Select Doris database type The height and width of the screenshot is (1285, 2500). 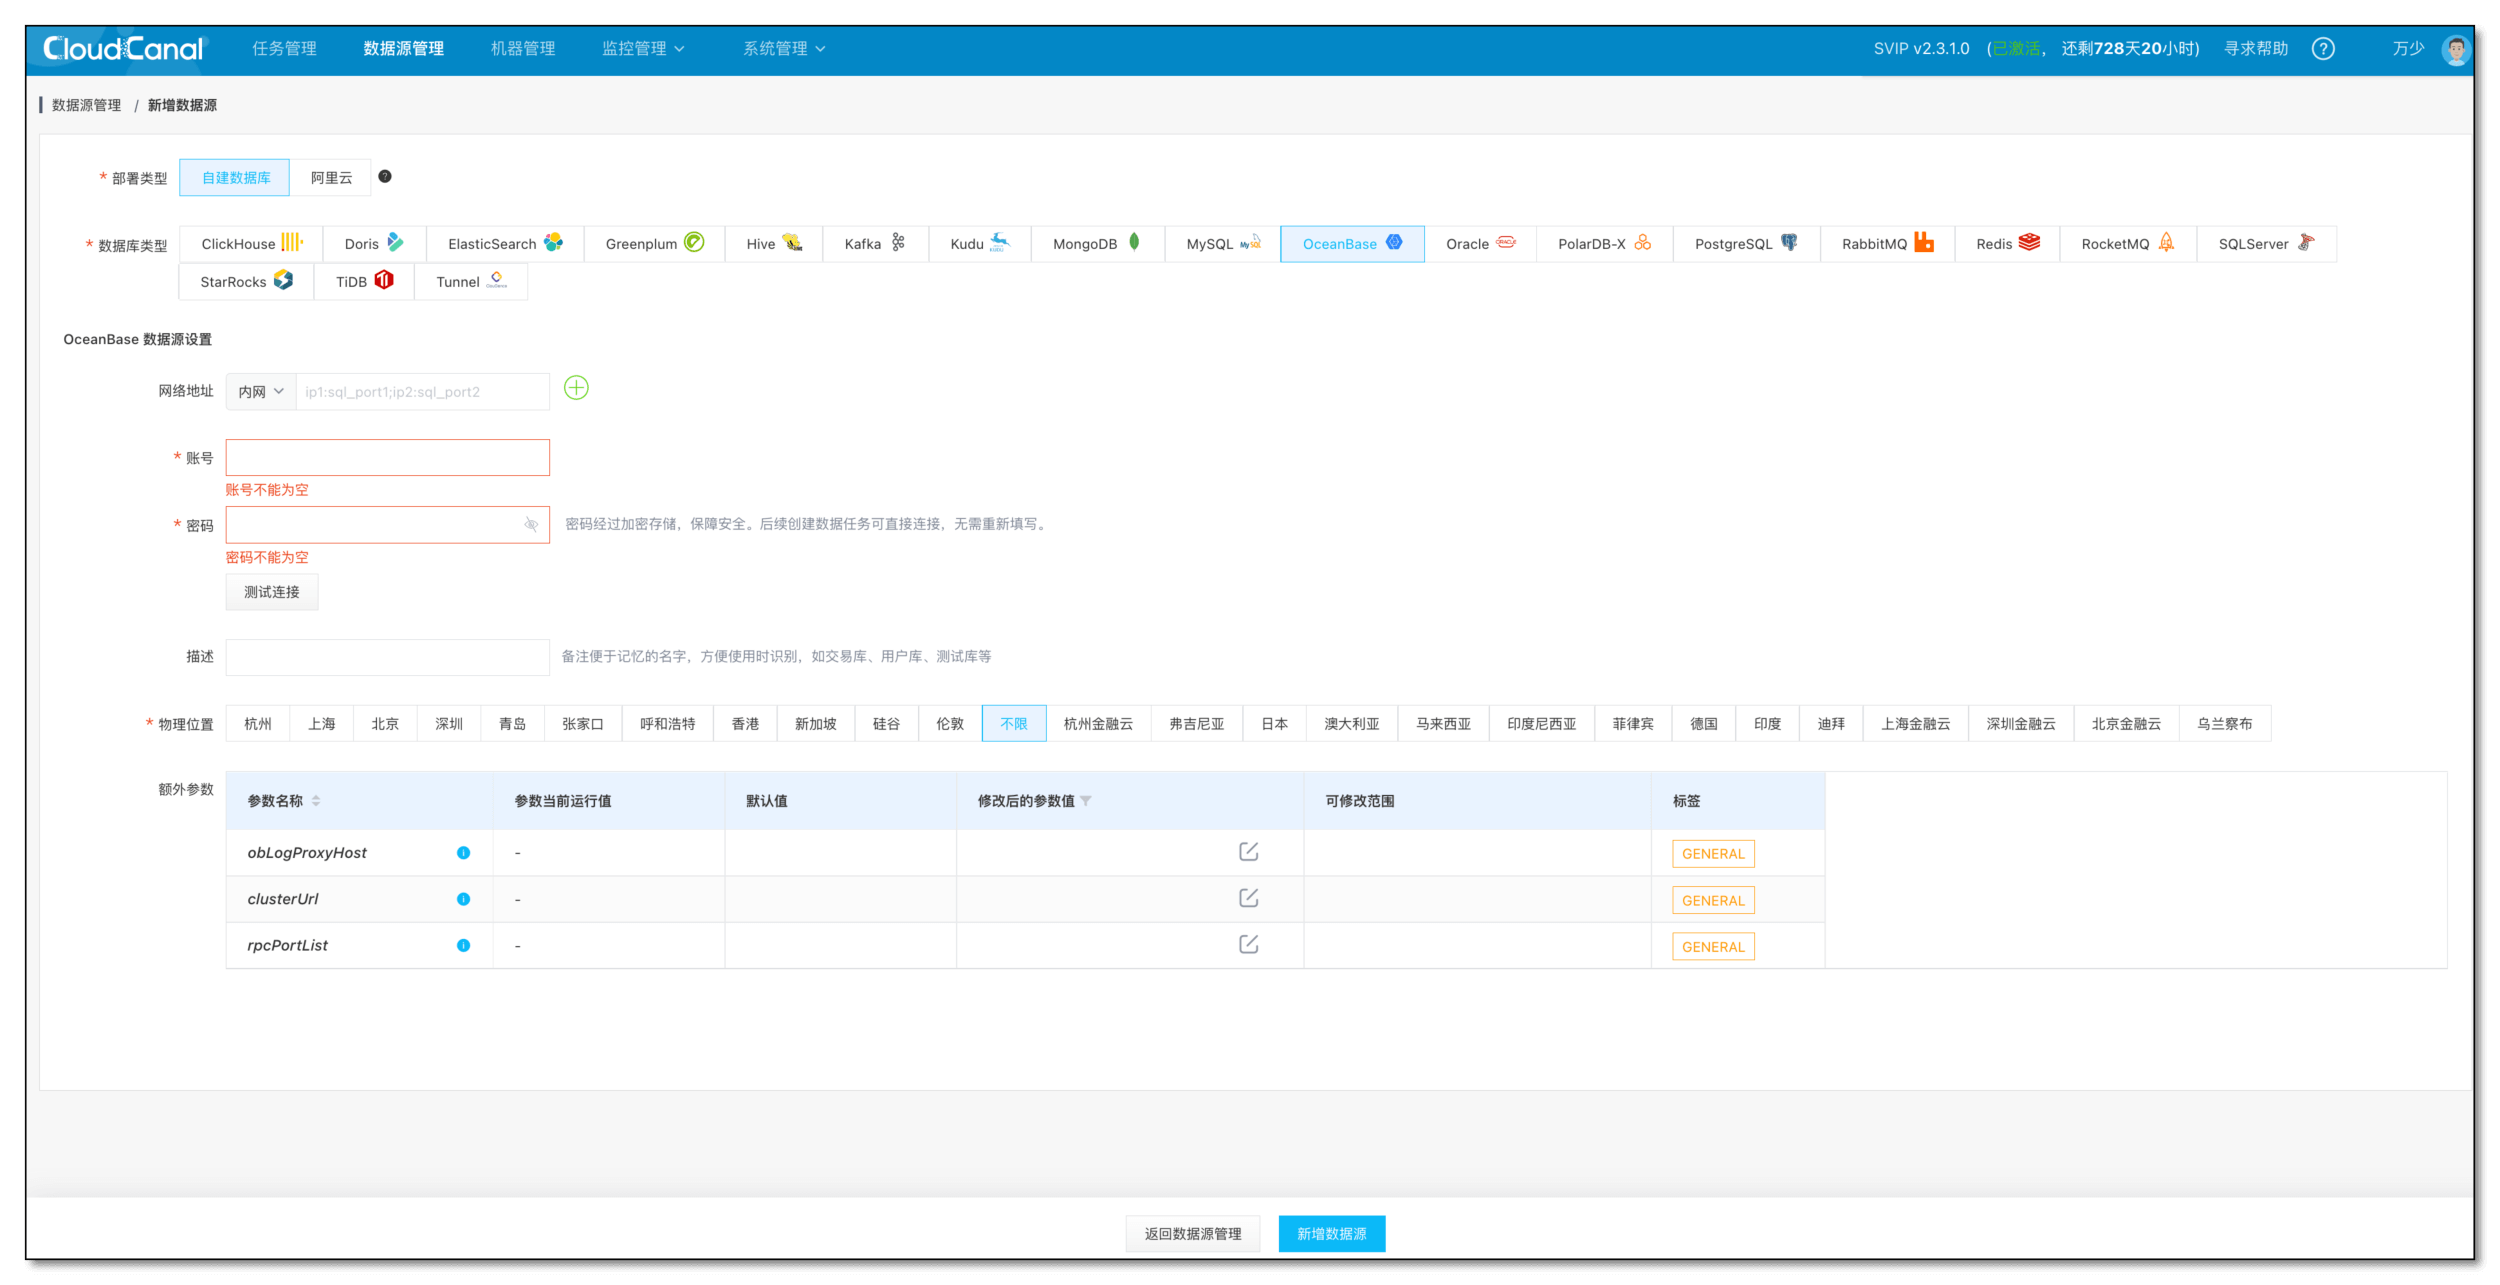click(x=374, y=243)
